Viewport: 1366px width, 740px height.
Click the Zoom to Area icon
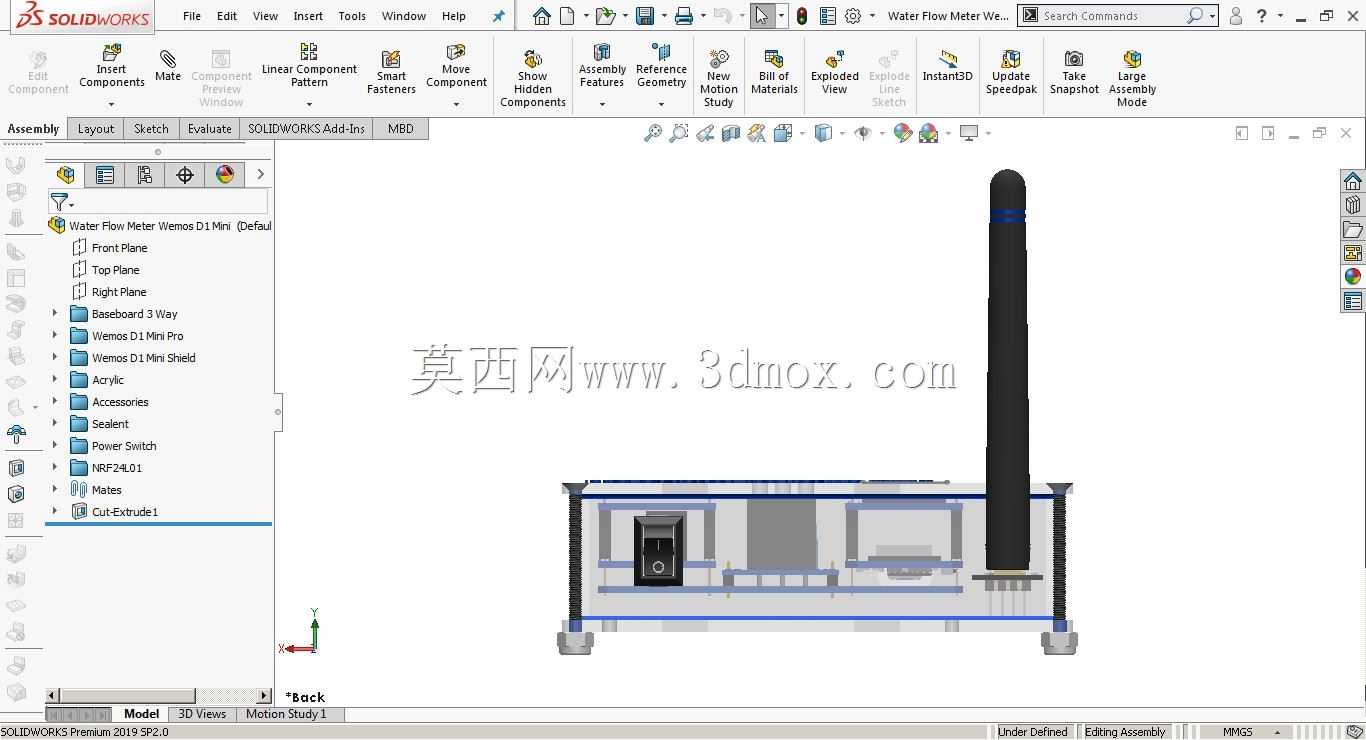pos(679,133)
